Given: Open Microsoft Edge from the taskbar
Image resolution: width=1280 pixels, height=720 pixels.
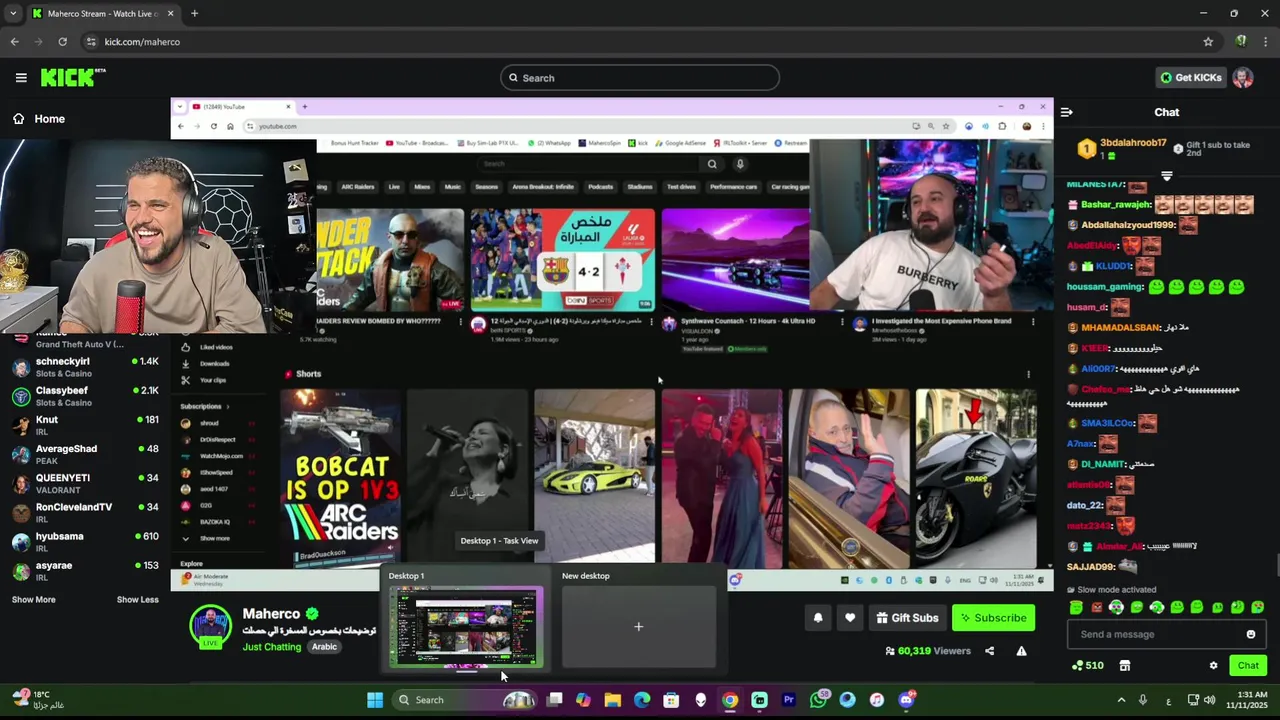Looking at the screenshot, I should [x=642, y=700].
